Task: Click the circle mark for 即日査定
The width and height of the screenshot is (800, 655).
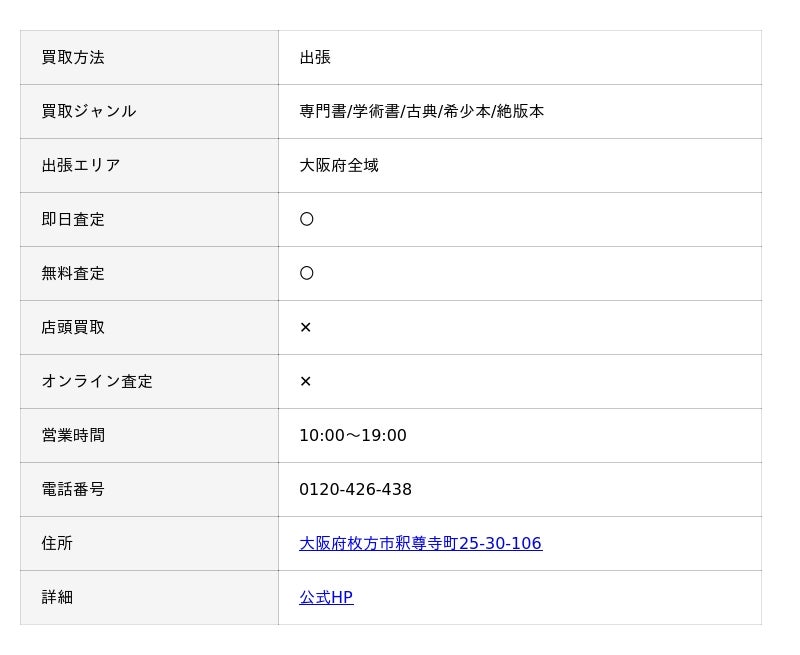Action: click(x=306, y=219)
